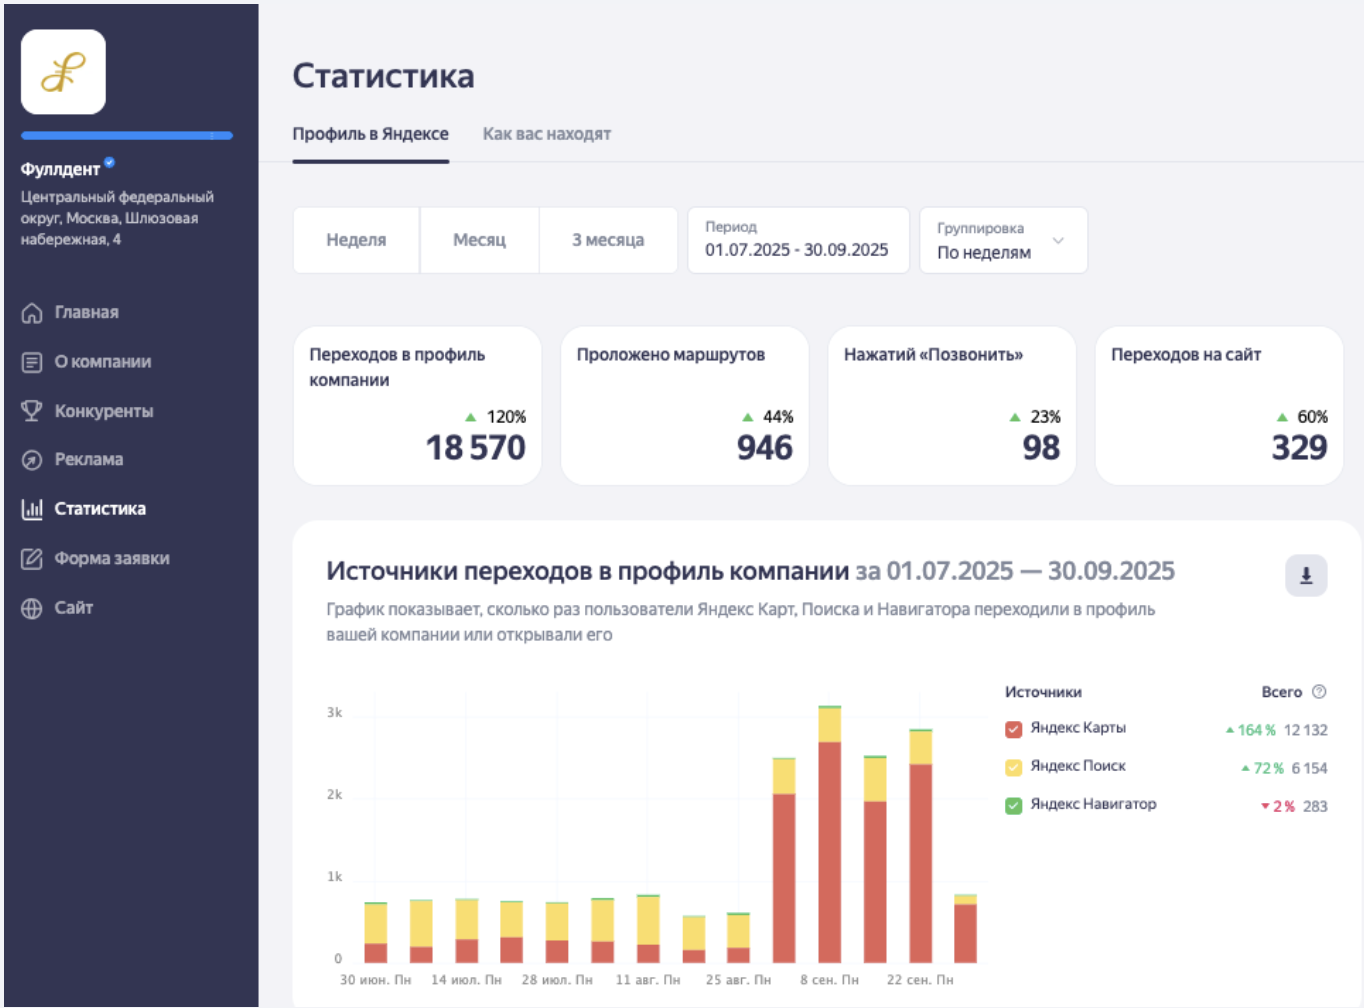Open the Группировка dropdown
Viewport: 1364px width, 1008px height.
click(x=1003, y=240)
